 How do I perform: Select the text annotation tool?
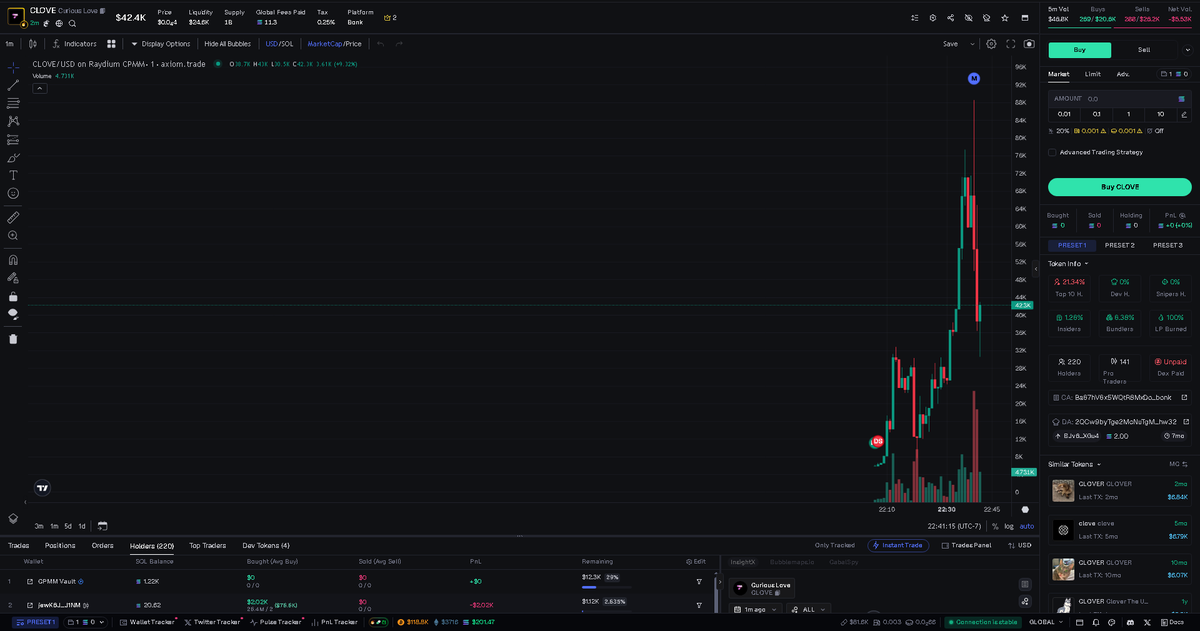(13, 175)
